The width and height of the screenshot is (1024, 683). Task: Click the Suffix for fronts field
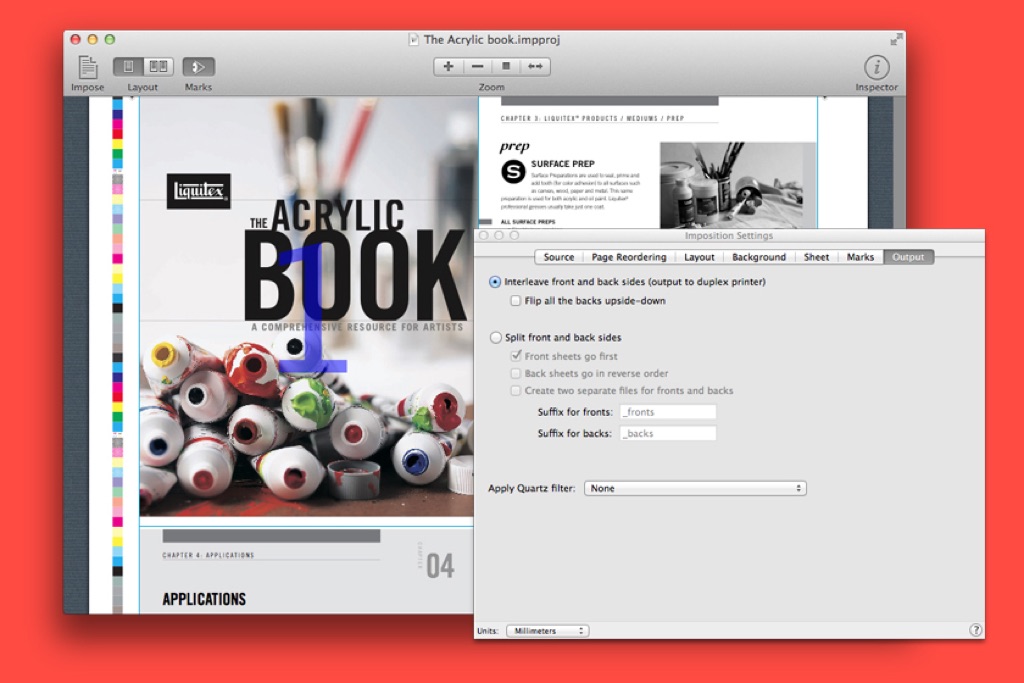coord(667,412)
